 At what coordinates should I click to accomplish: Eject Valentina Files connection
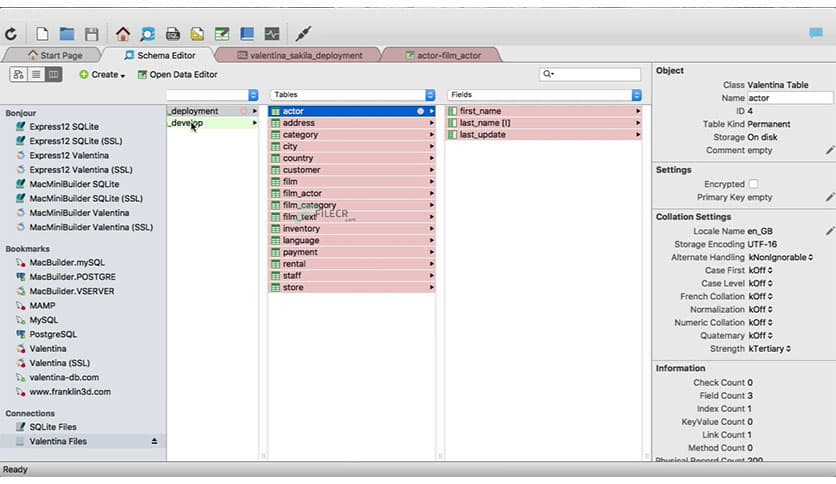154,441
